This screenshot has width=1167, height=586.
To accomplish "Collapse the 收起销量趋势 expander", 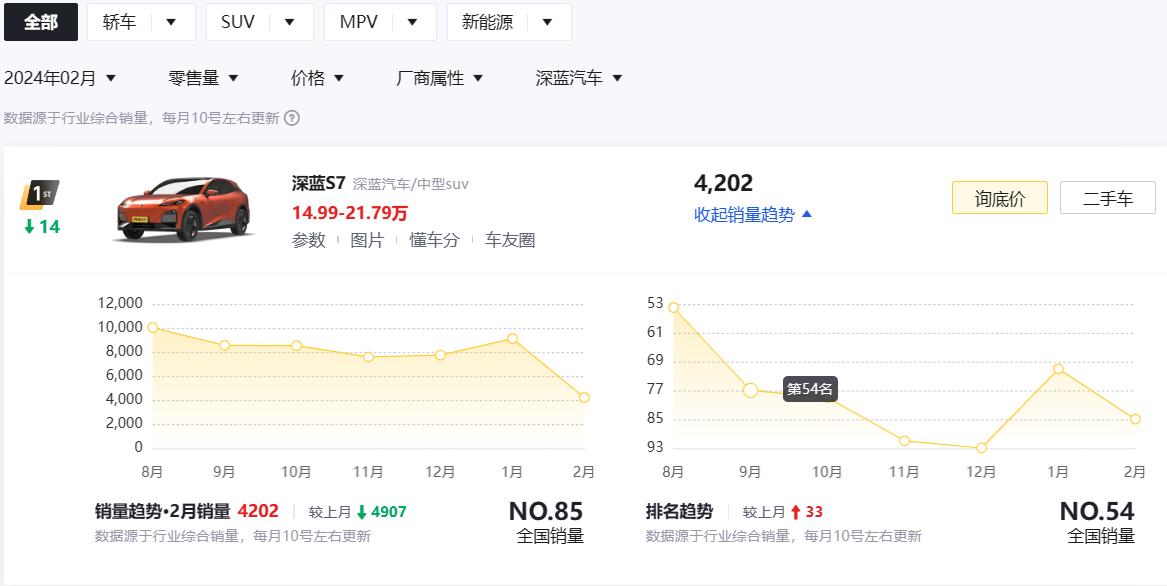I will click(753, 214).
